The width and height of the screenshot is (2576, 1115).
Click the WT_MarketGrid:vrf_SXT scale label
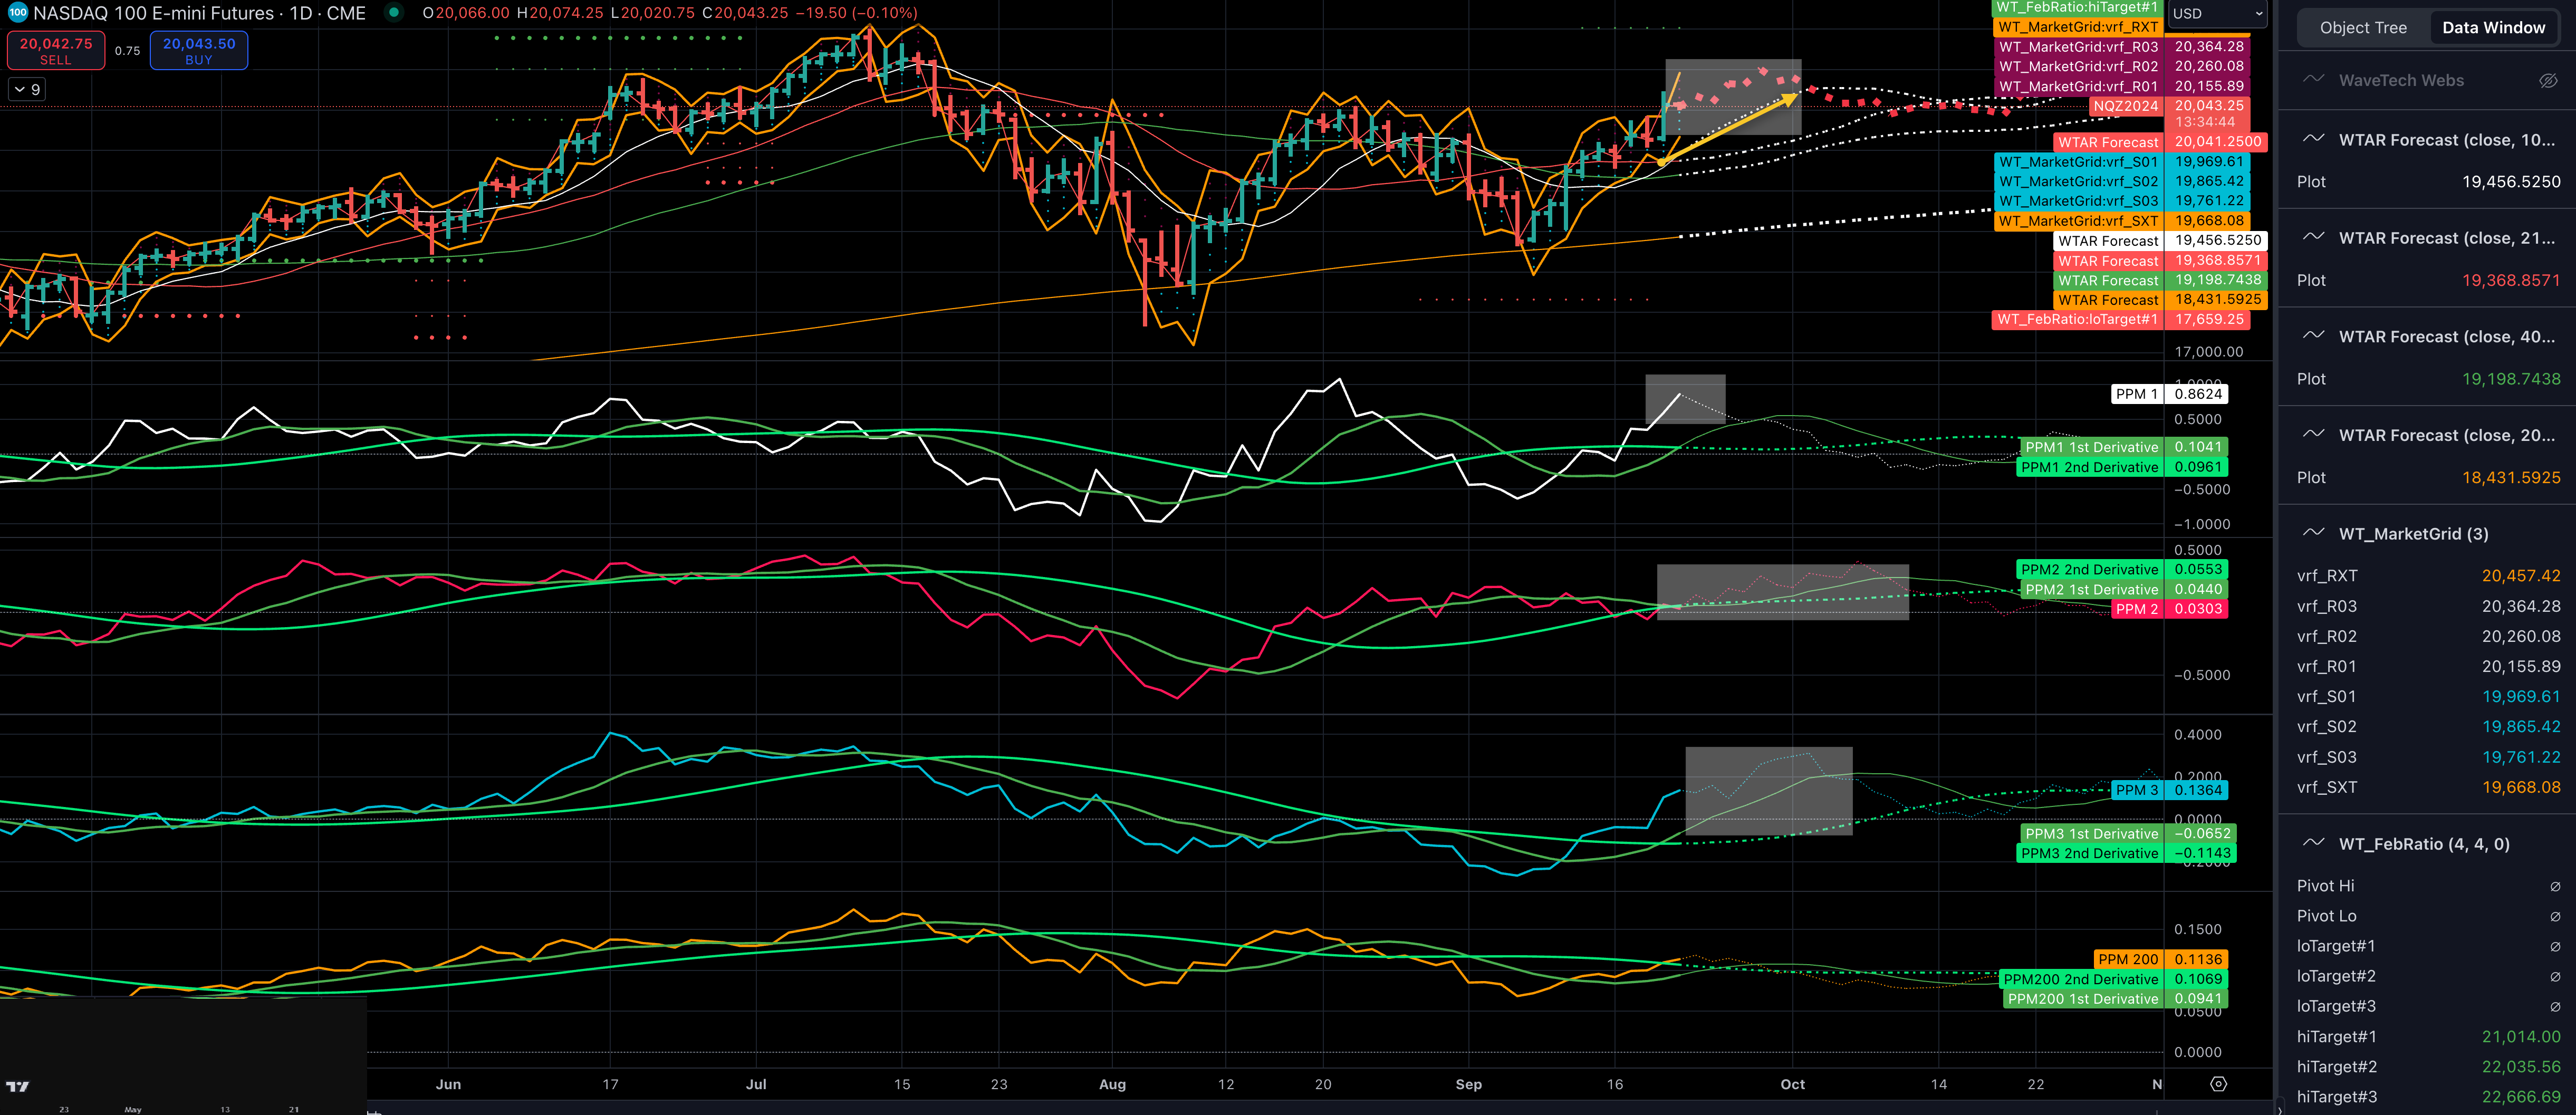click(2079, 221)
